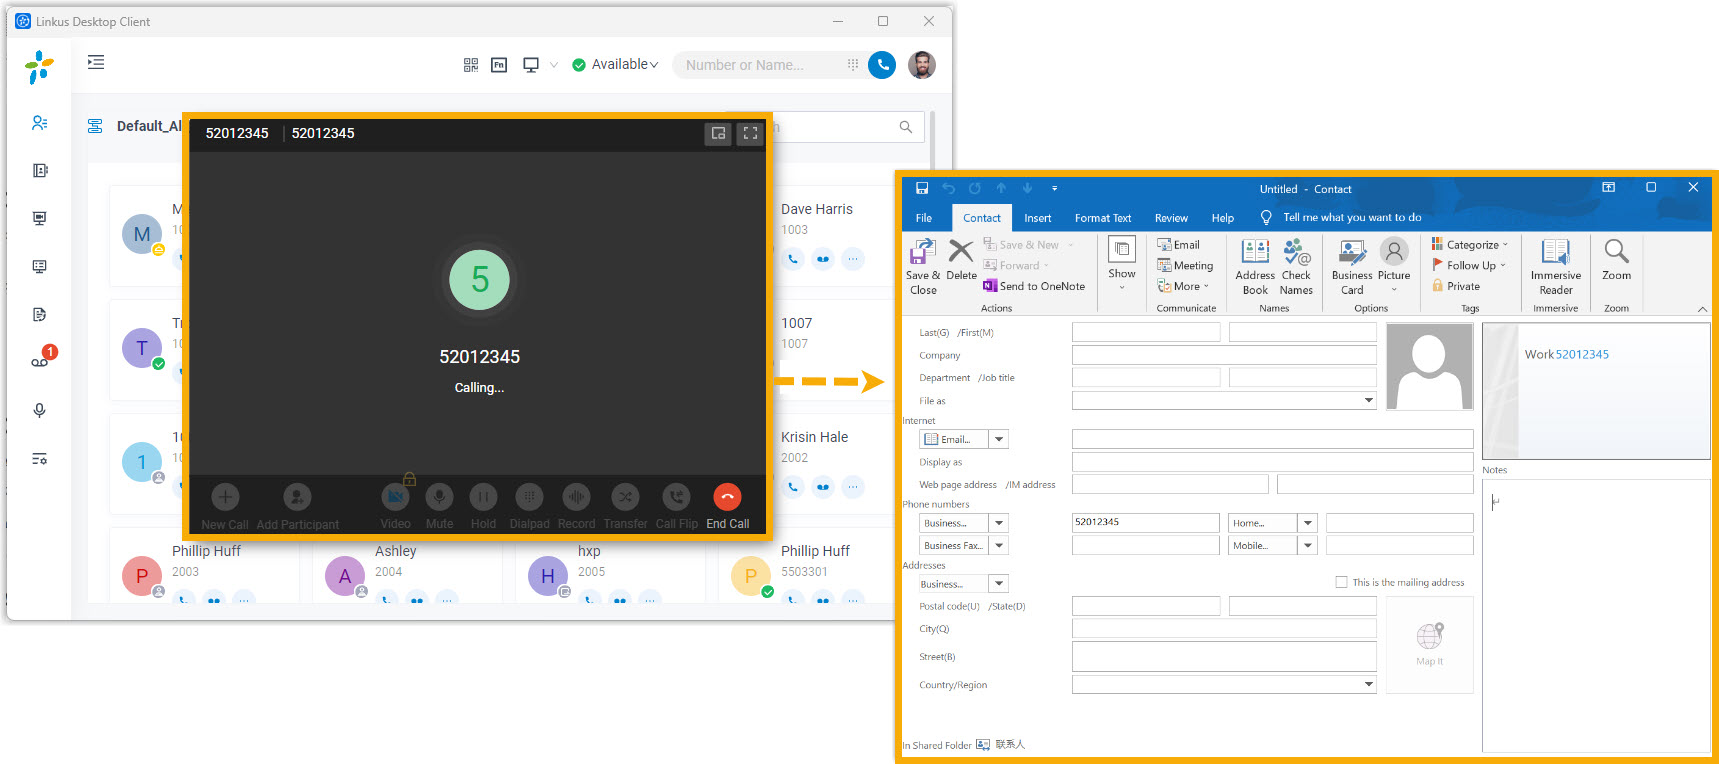1719x764 pixels.
Task: Open Available status dropdown
Action: coord(615,65)
